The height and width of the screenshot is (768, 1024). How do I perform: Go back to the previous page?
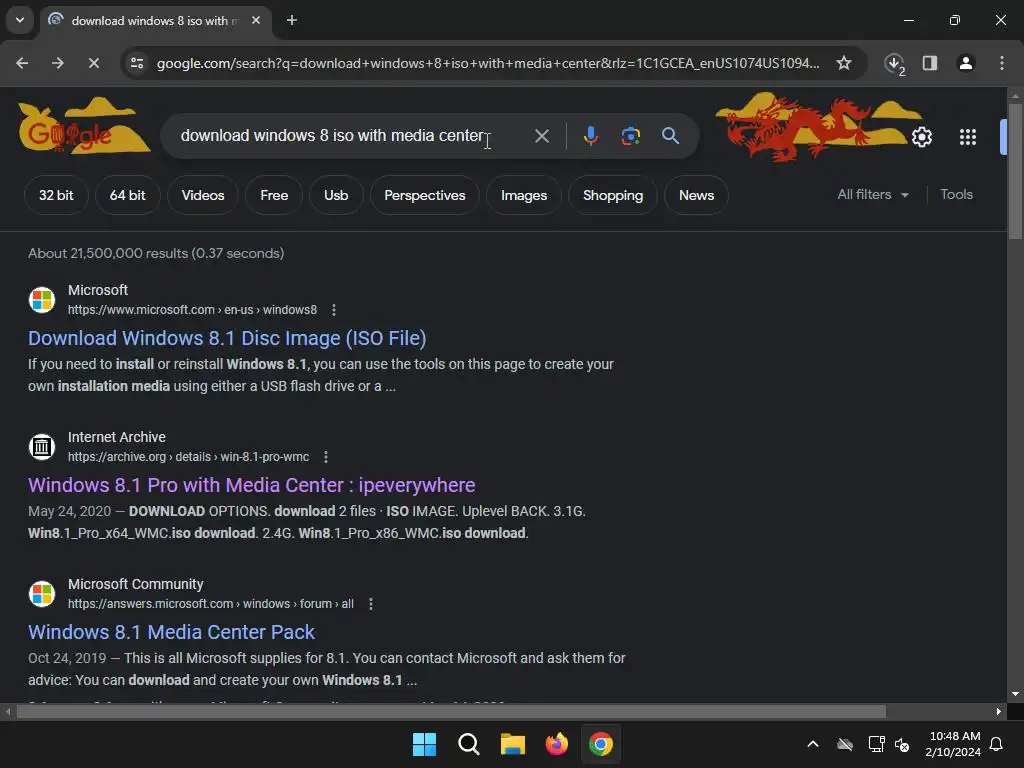tap(22, 63)
